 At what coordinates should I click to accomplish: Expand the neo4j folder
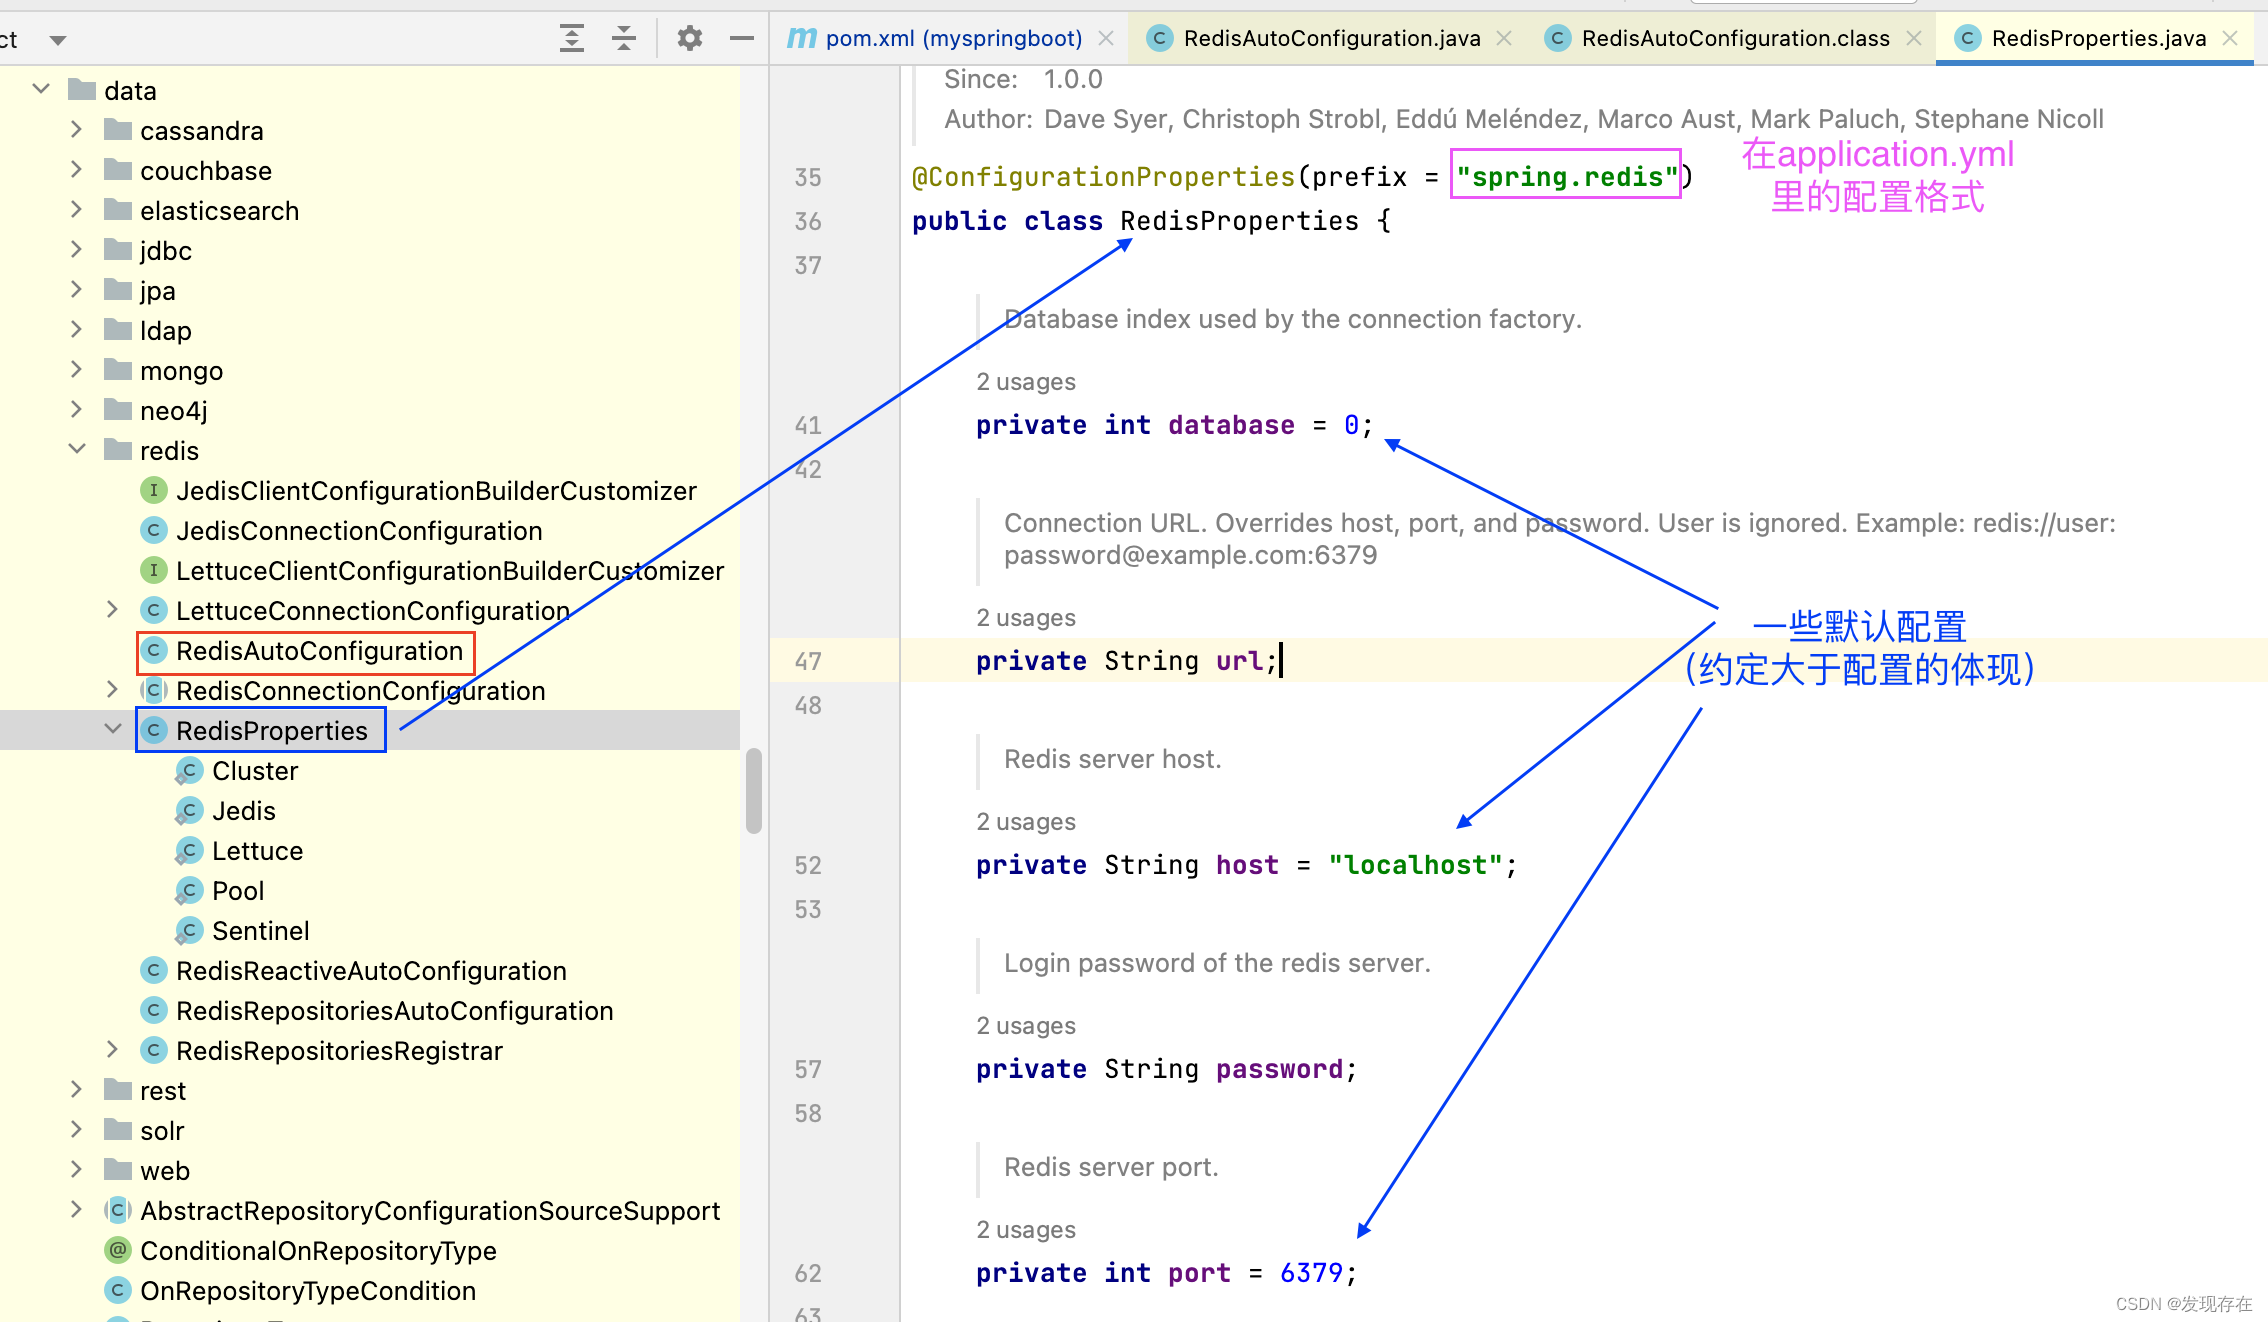(x=77, y=409)
